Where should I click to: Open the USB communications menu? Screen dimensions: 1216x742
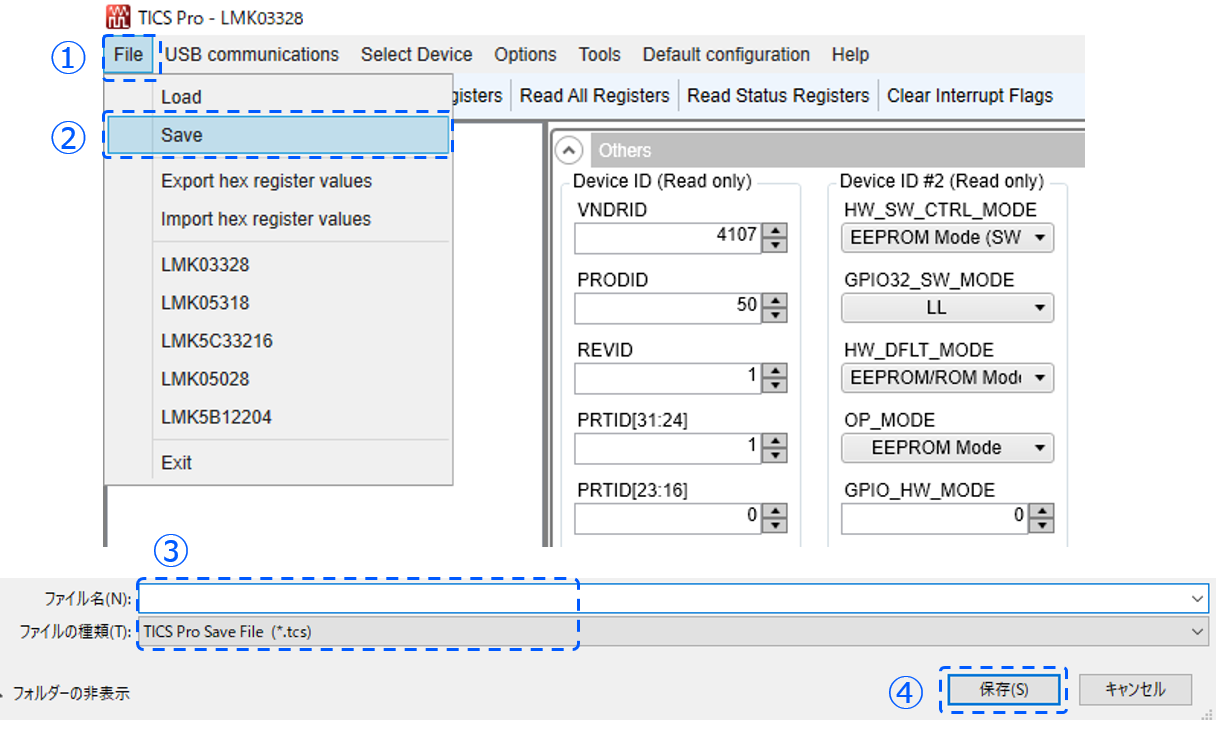tap(252, 55)
